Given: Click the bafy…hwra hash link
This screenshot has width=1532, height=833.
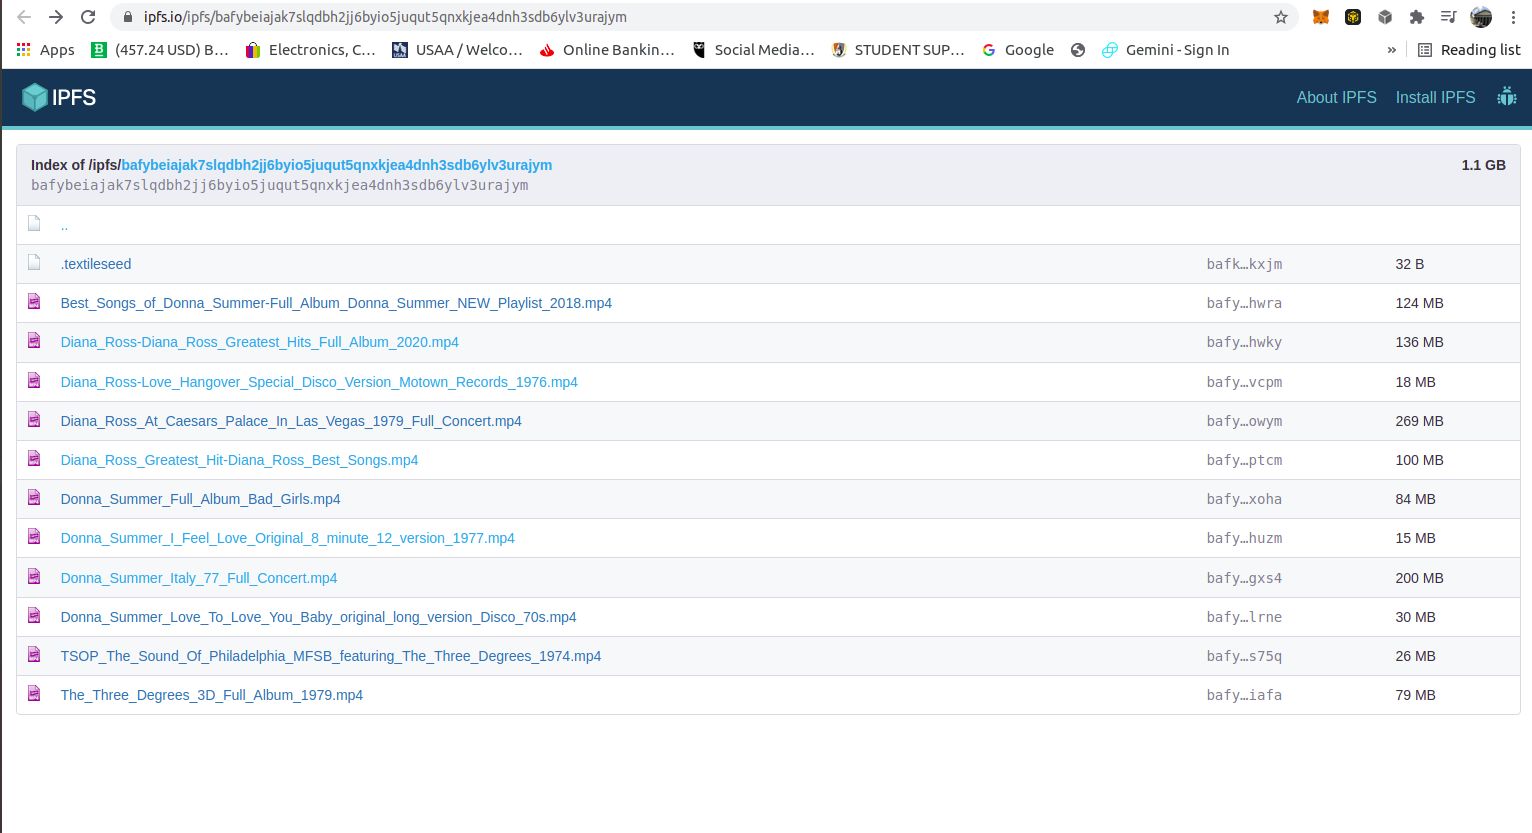Looking at the screenshot, I should [1244, 303].
